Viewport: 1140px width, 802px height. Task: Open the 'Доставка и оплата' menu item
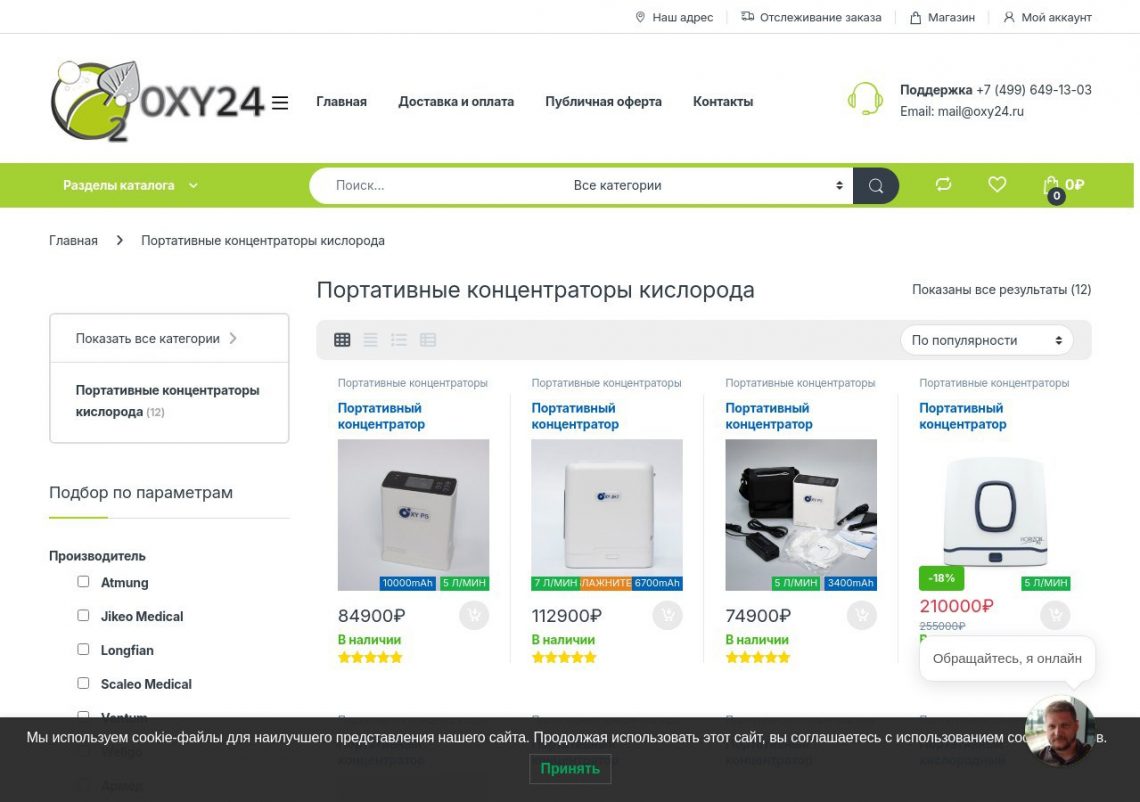coord(456,102)
